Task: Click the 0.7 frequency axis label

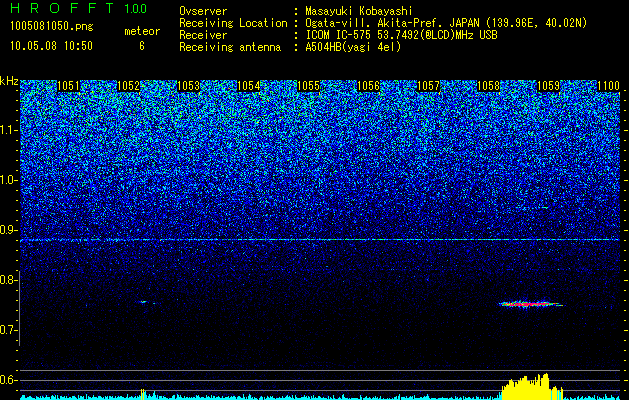Action: click(x=9, y=330)
